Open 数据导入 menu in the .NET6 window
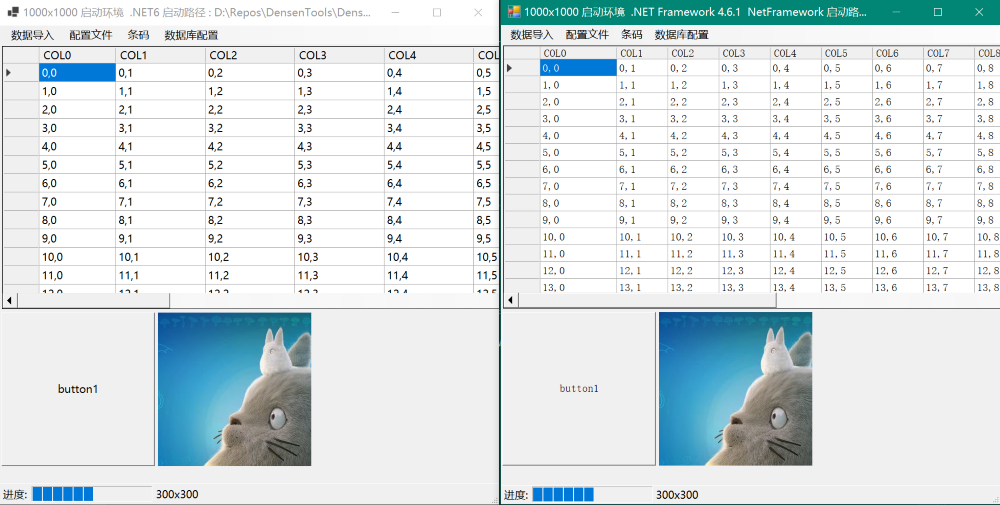 pos(33,35)
